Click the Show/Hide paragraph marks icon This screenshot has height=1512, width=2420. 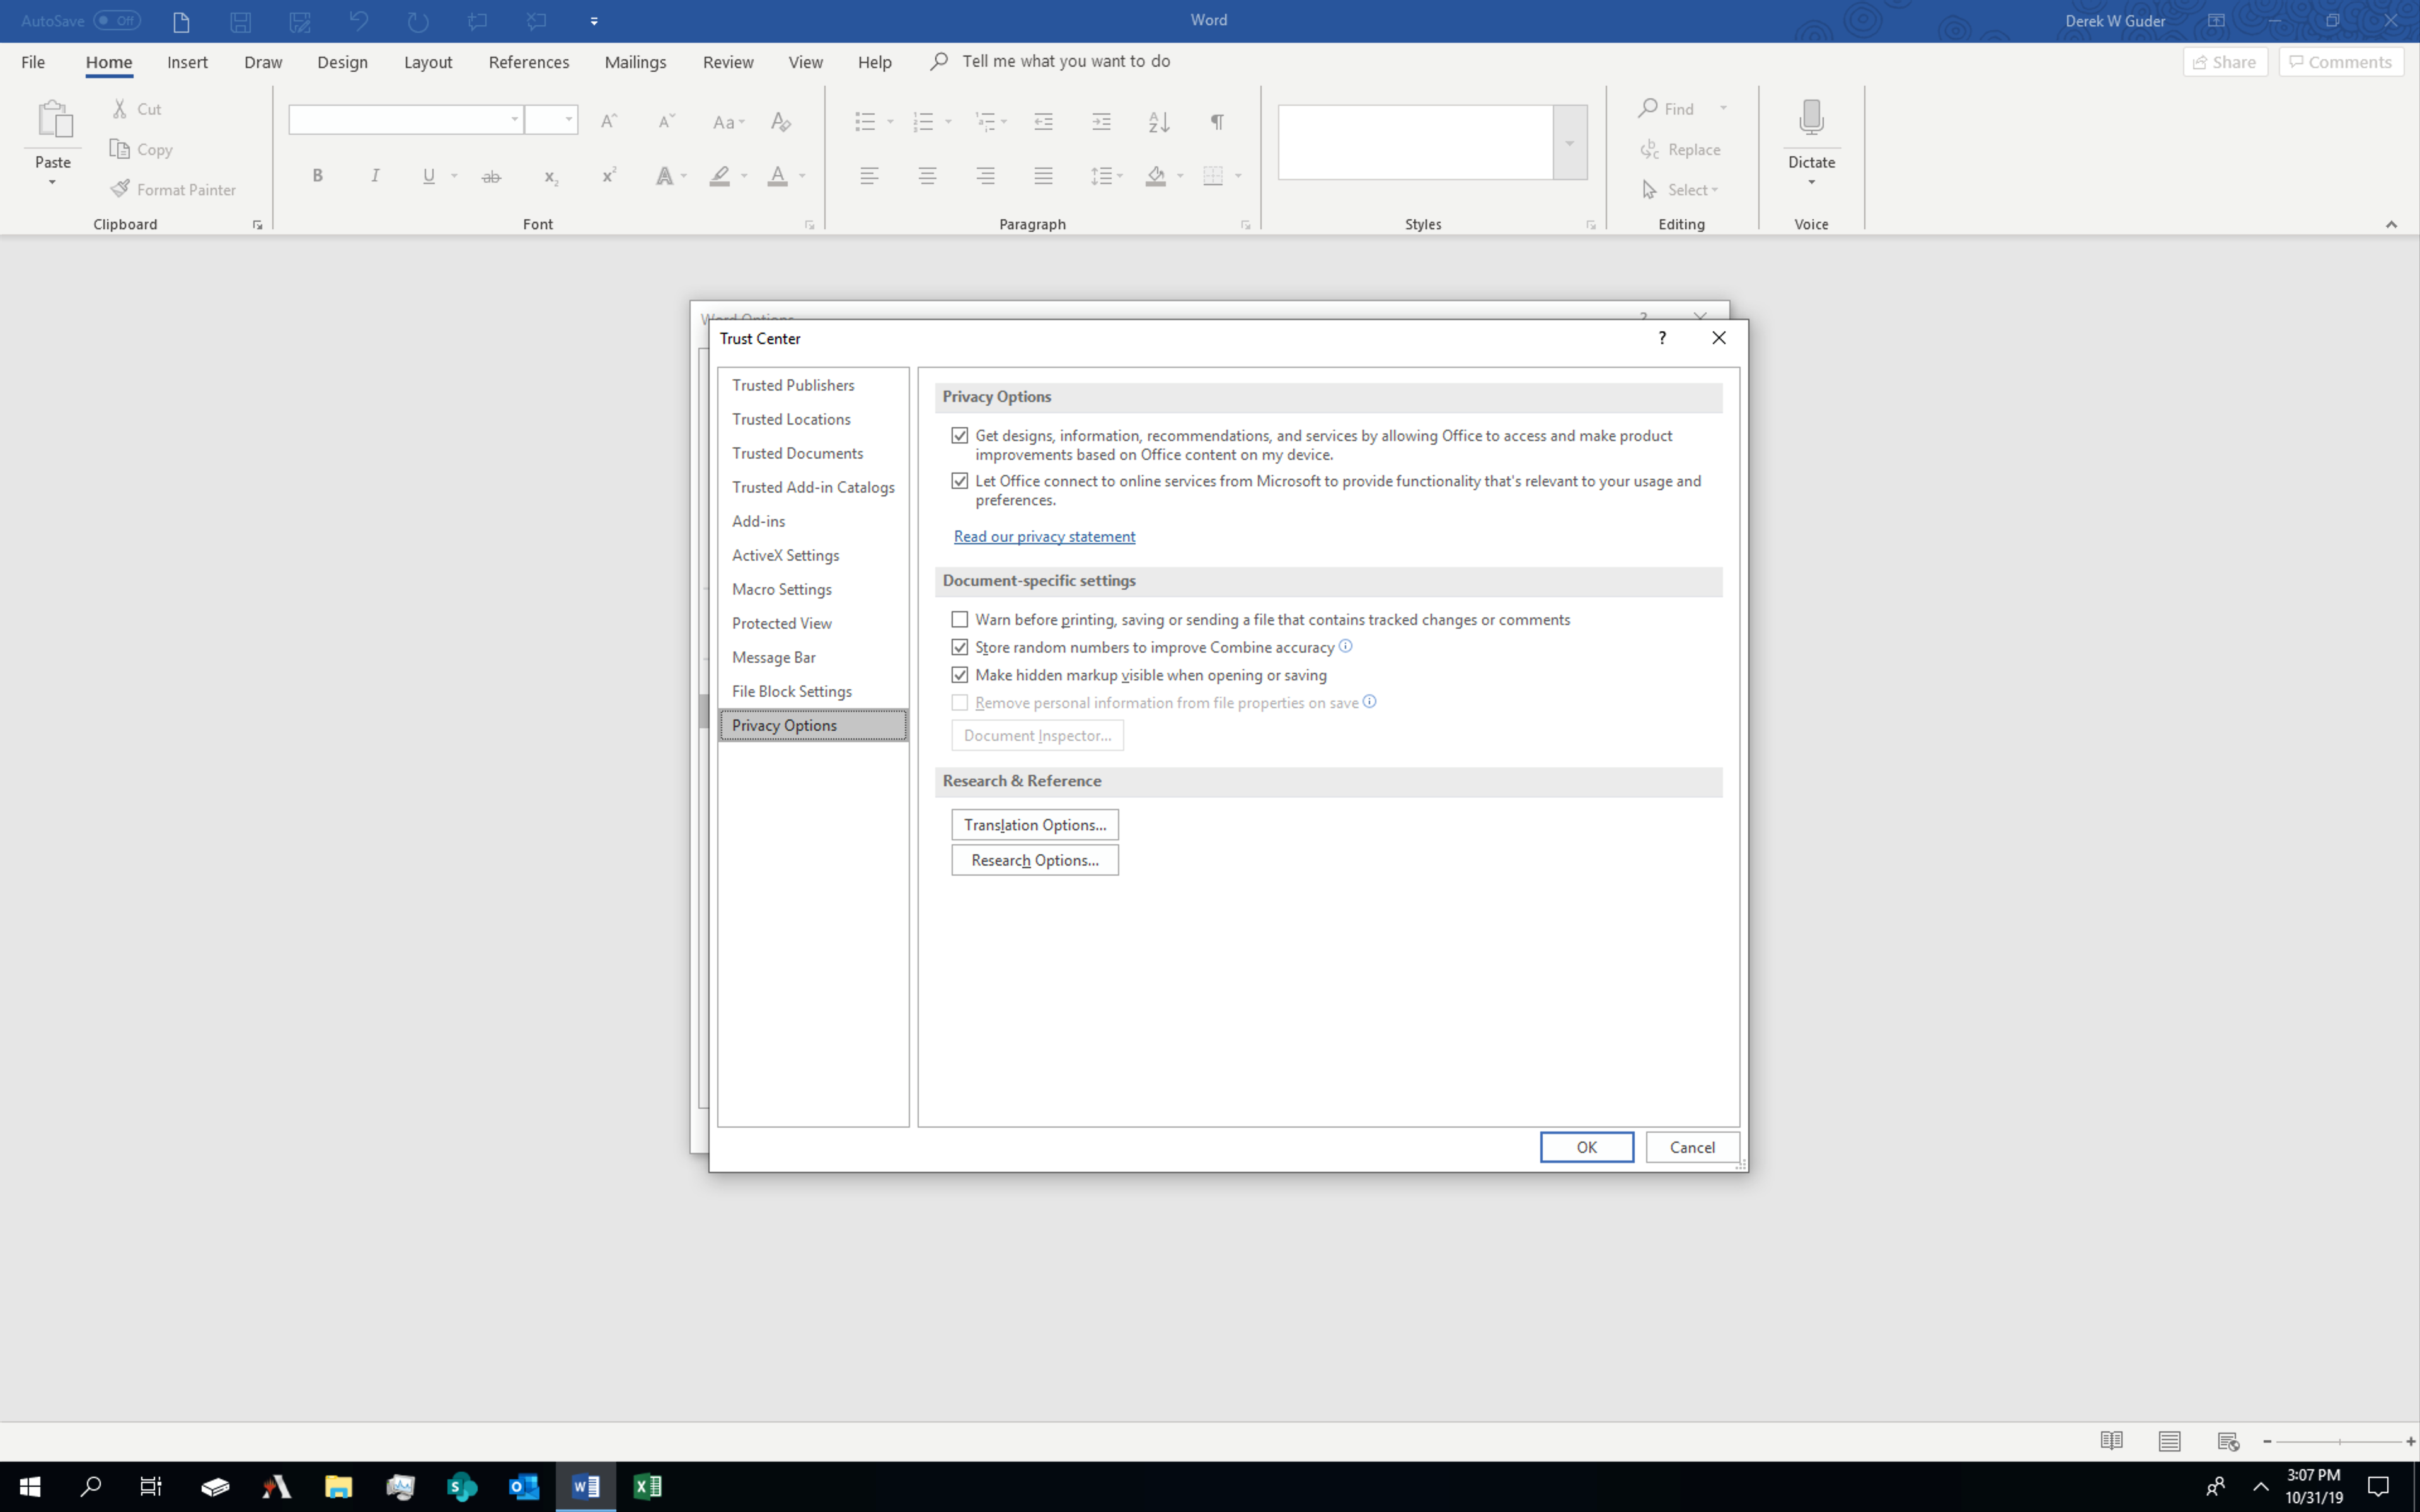click(x=1217, y=122)
